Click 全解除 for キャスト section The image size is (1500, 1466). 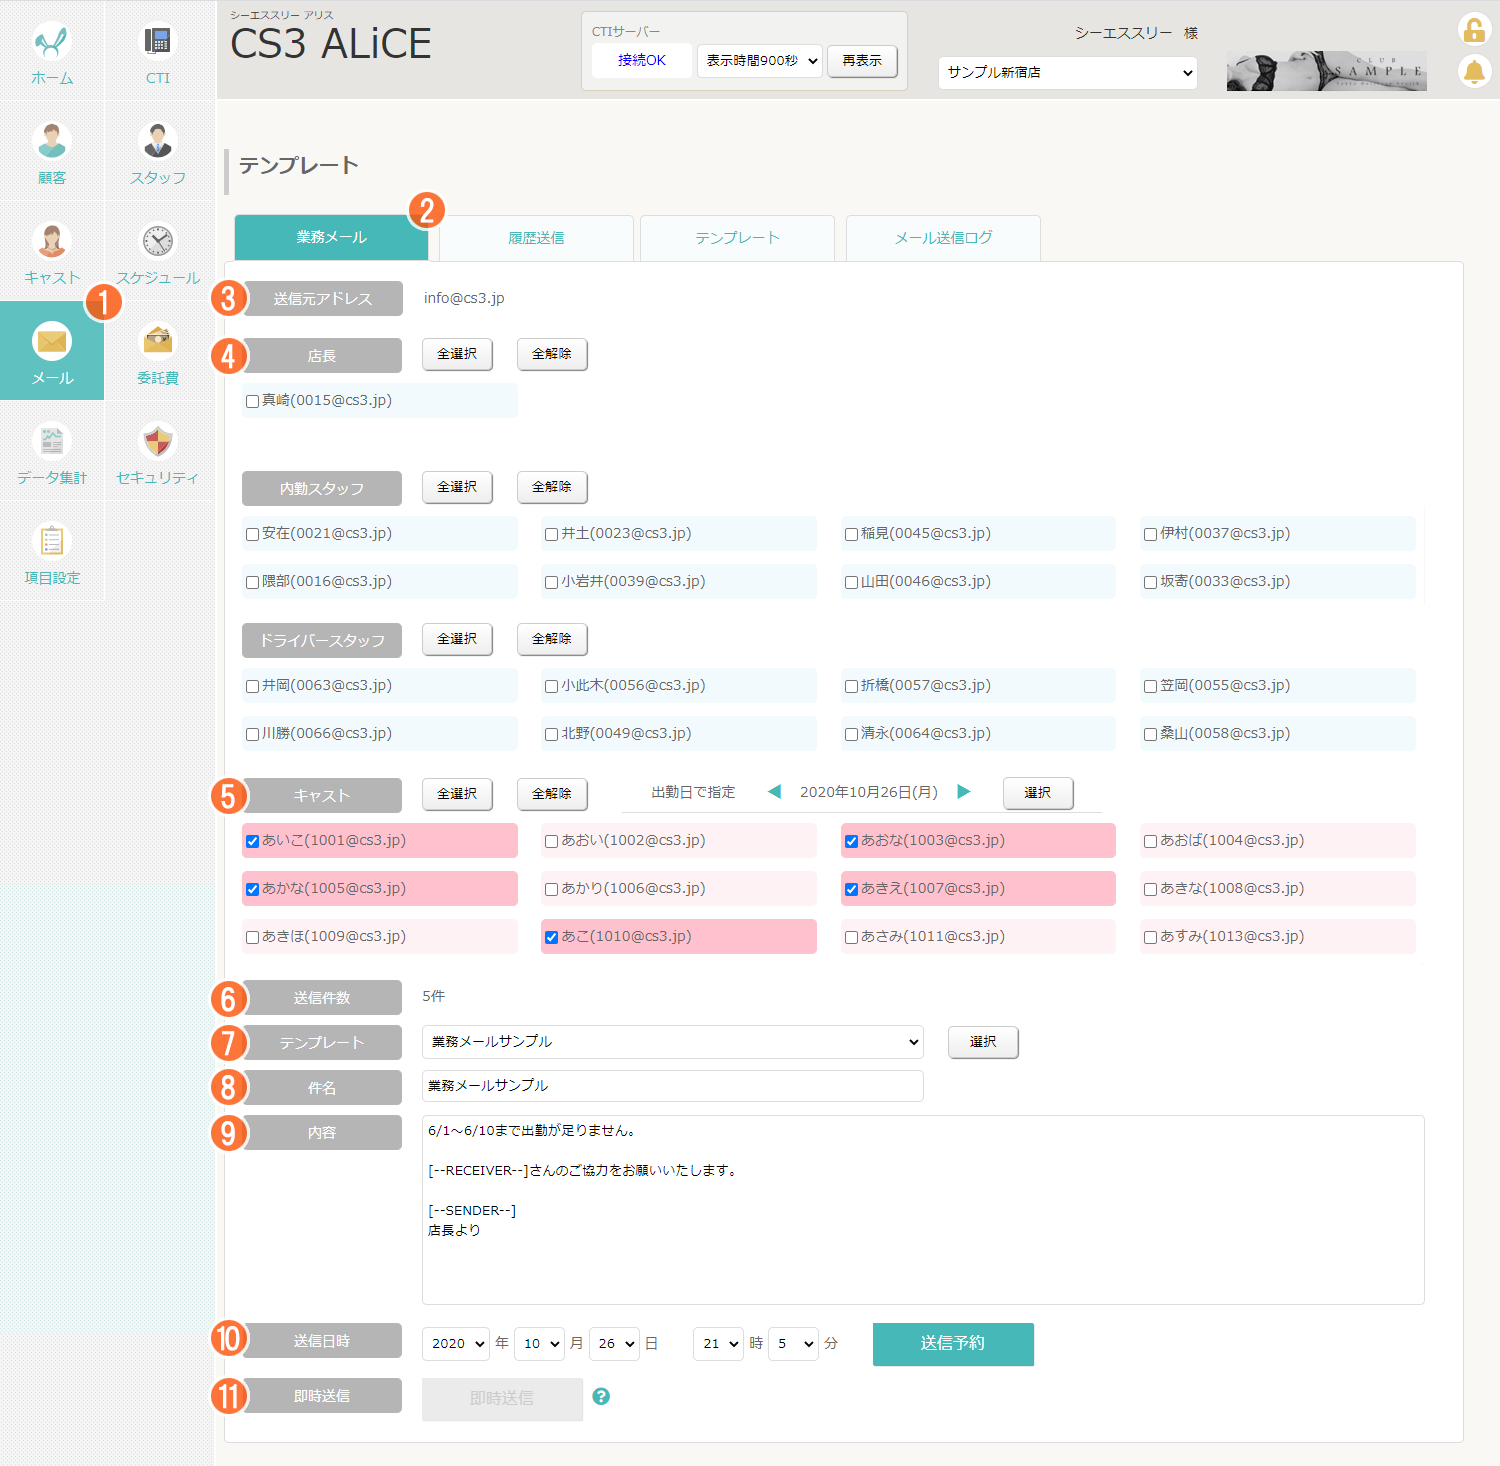(x=552, y=794)
